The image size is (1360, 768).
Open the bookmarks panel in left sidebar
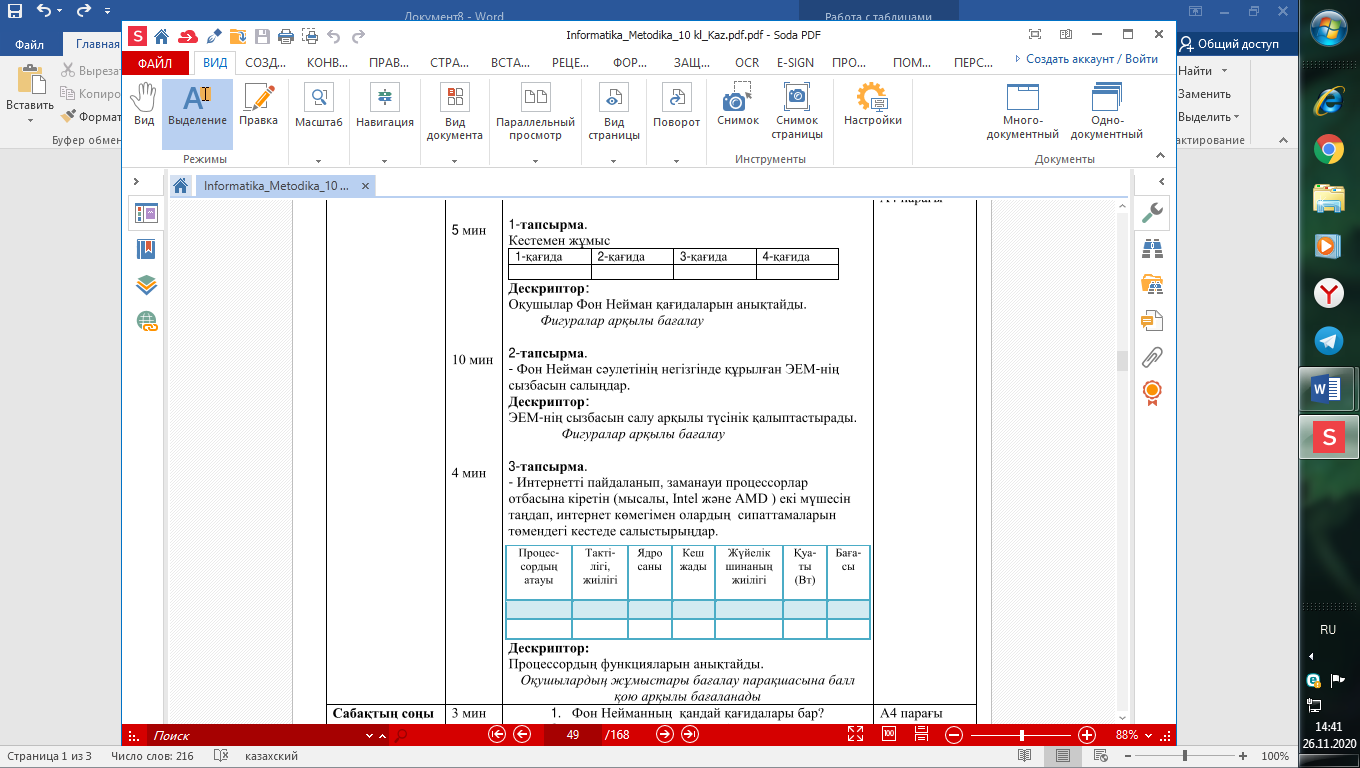point(147,249)
